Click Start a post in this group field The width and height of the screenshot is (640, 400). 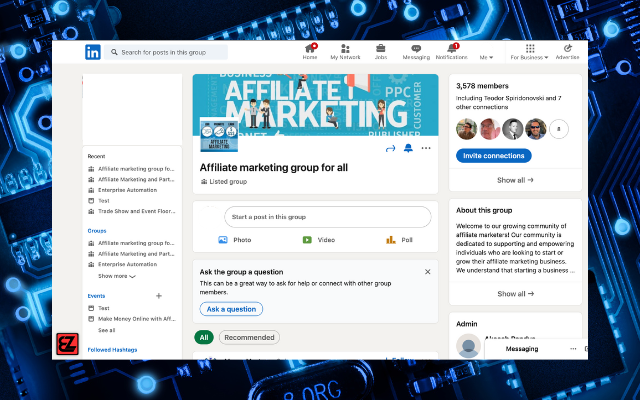pyautogui.click(x=327, y=217)
